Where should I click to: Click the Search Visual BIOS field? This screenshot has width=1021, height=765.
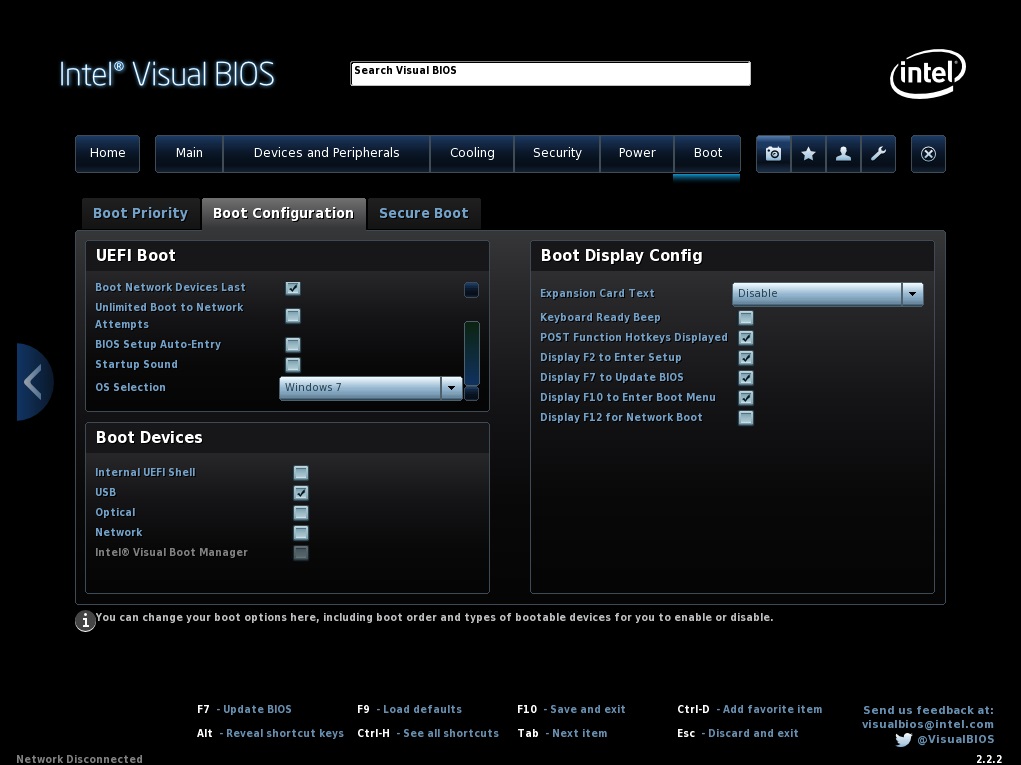550,74
